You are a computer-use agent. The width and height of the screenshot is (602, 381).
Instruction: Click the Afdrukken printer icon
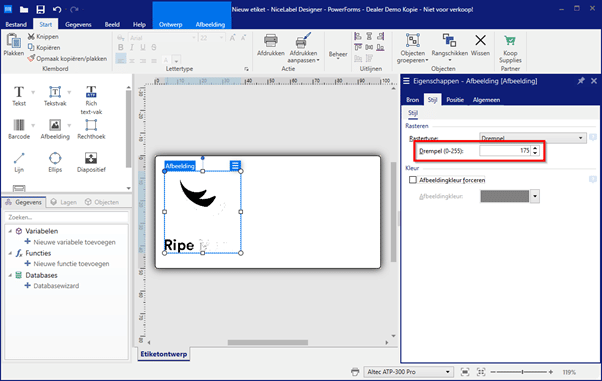tap(271, 41)
